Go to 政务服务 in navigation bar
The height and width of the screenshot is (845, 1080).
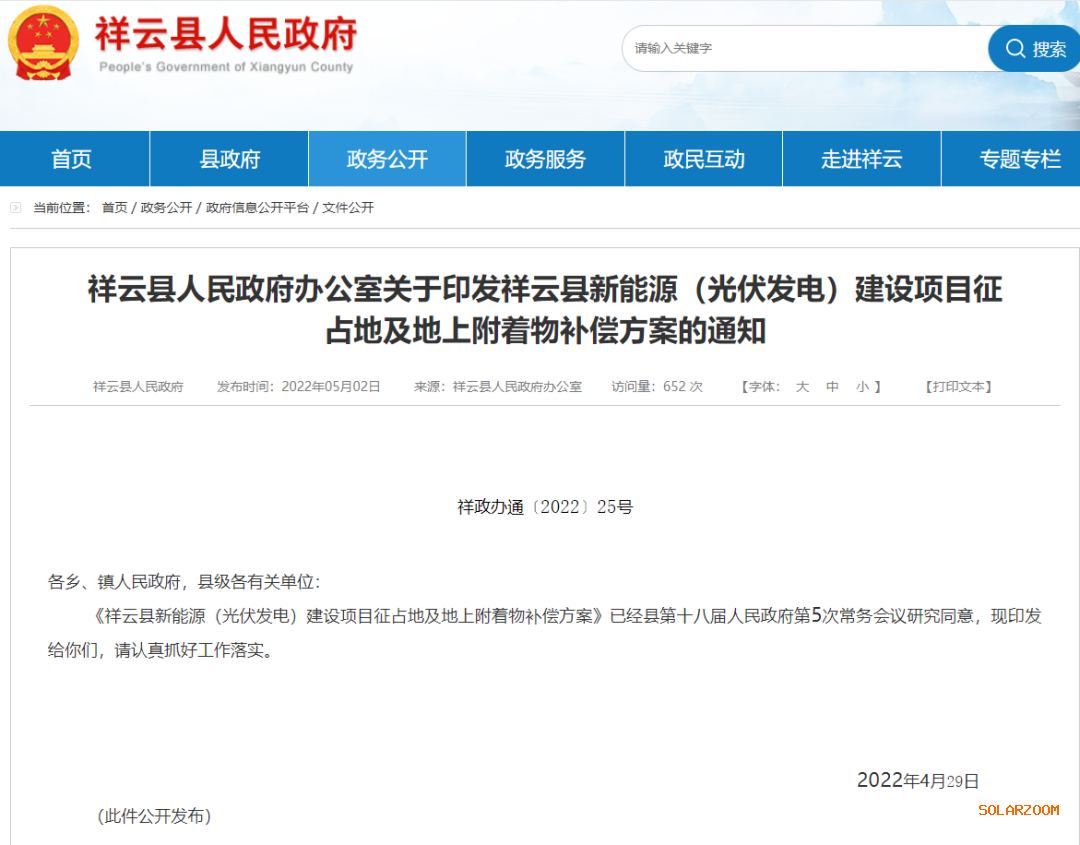pos(545,159)
